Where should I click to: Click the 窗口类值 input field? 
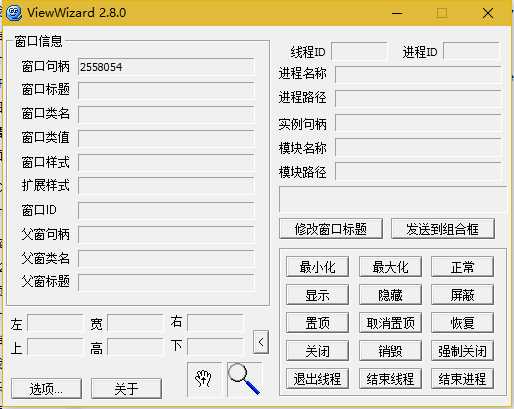point(166,138)
